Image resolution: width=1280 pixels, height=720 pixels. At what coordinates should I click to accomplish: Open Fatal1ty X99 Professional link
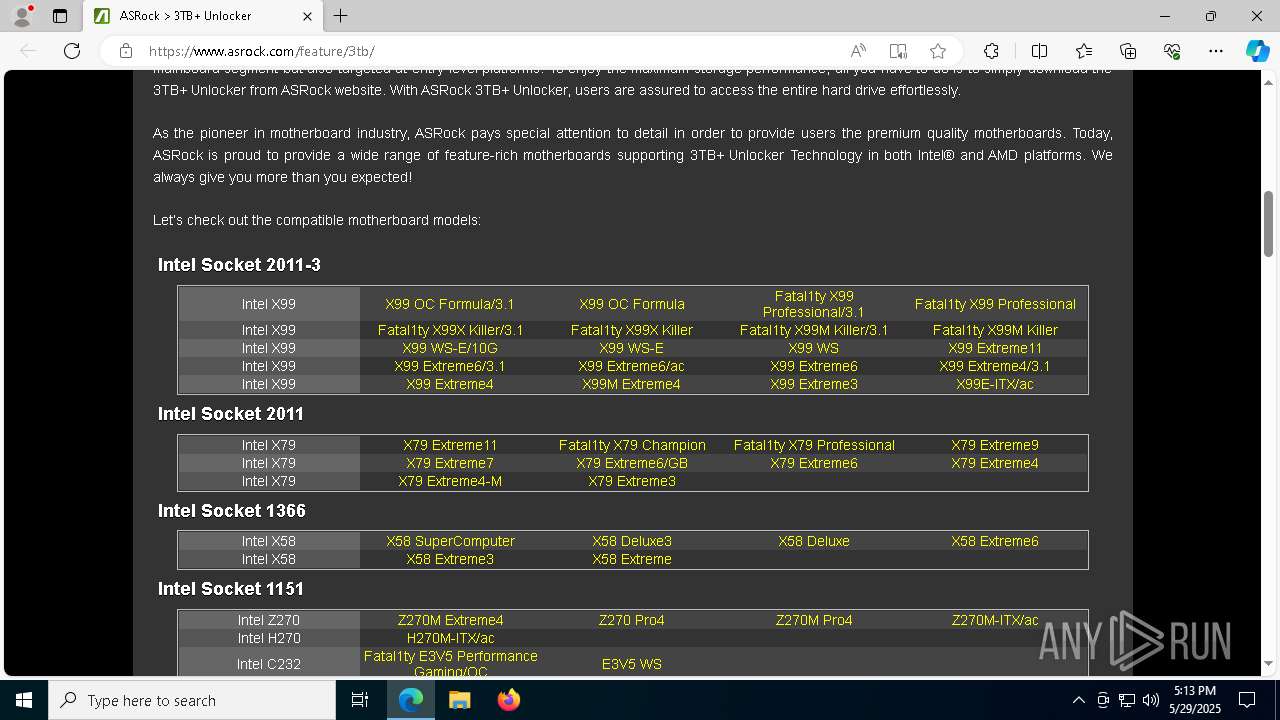click(995, 304)
